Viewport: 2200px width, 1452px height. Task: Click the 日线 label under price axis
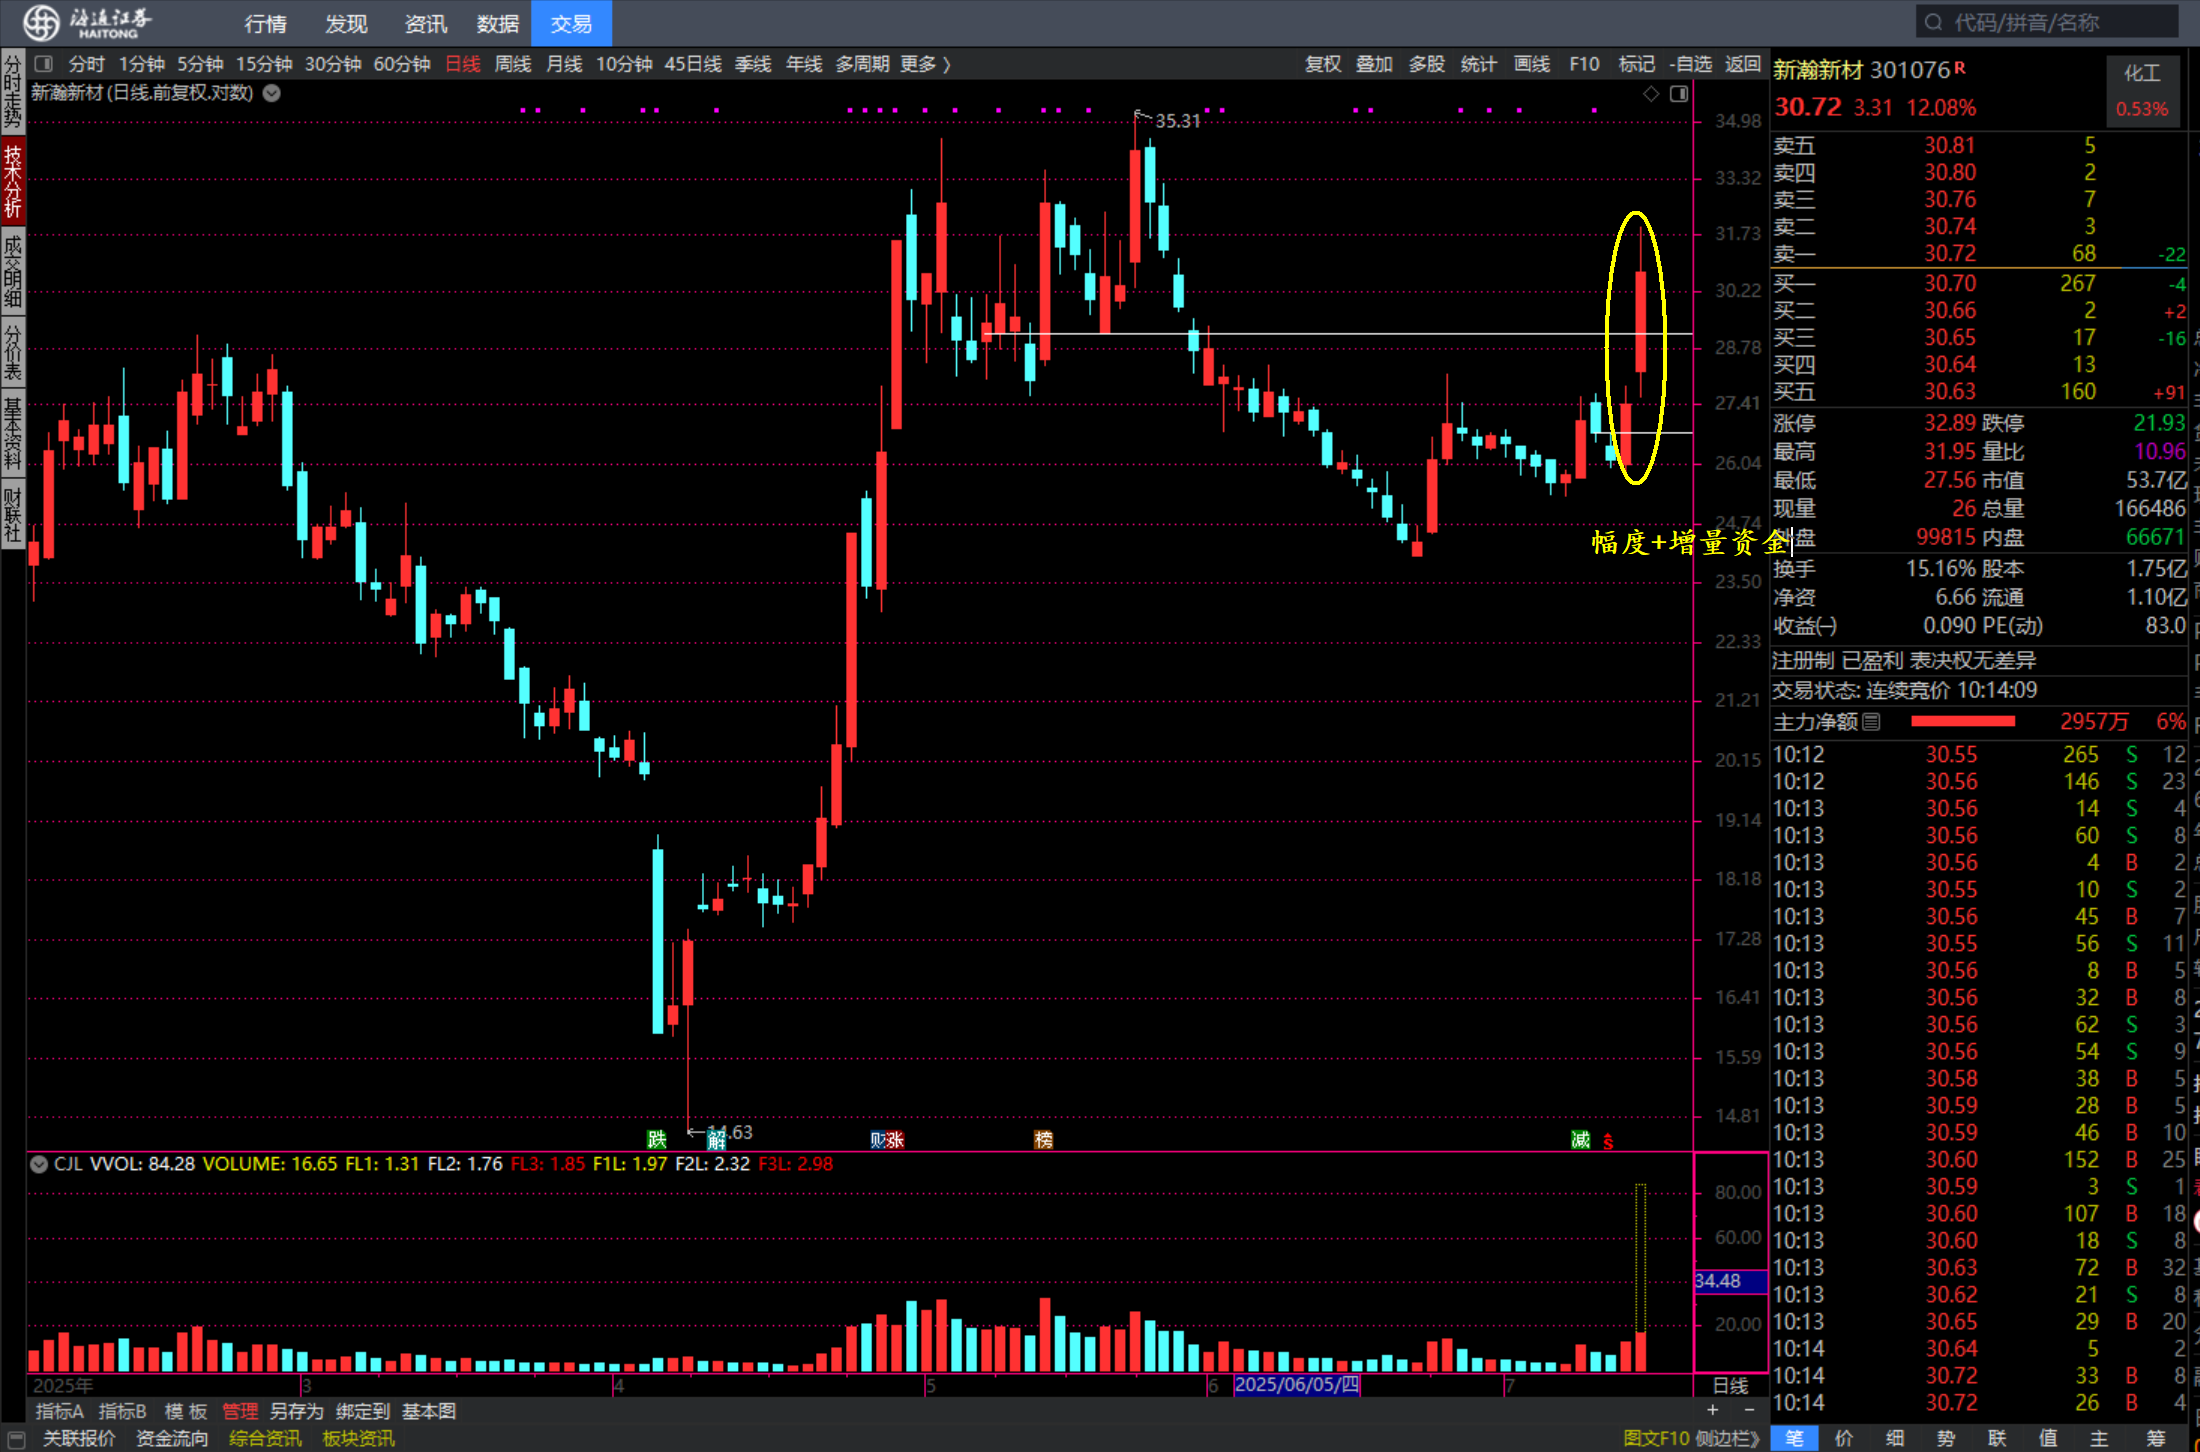point(1731,1385)
